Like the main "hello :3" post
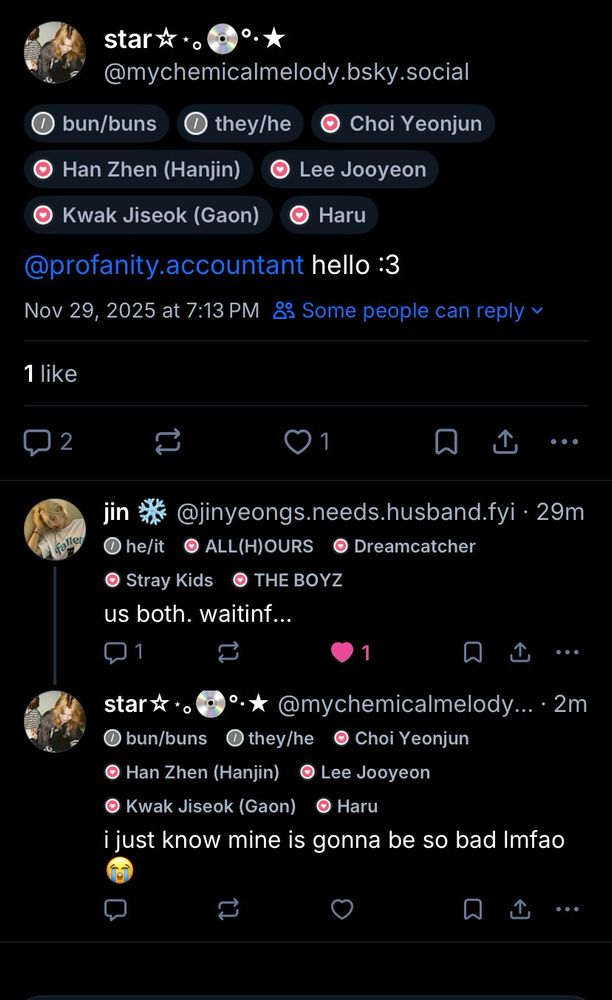 click(298, 441)
